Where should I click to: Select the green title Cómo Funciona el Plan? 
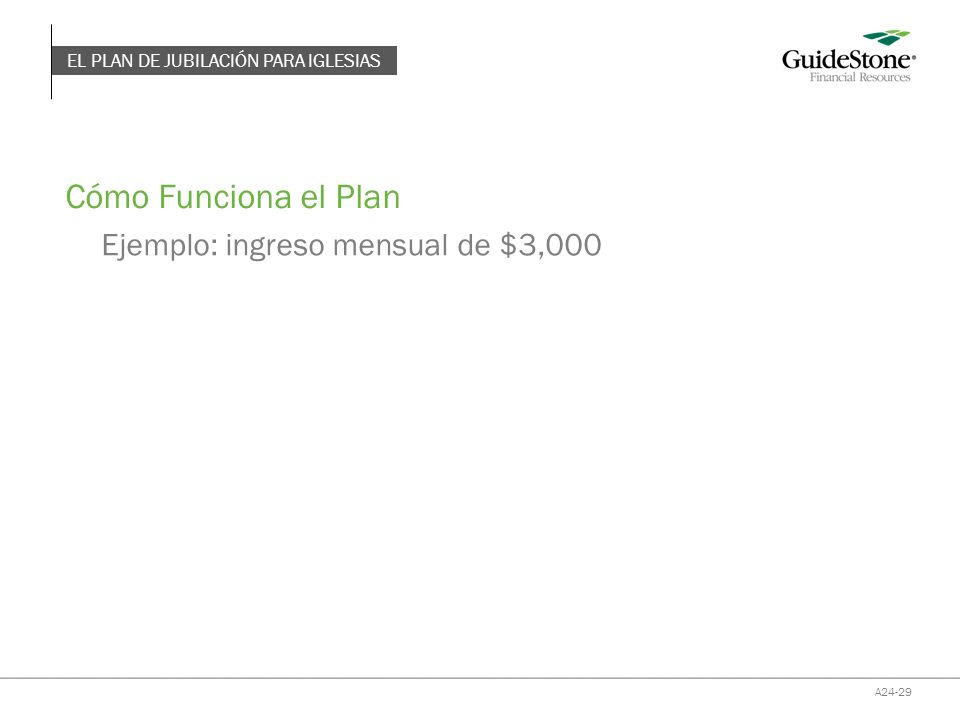coord(233,197)
